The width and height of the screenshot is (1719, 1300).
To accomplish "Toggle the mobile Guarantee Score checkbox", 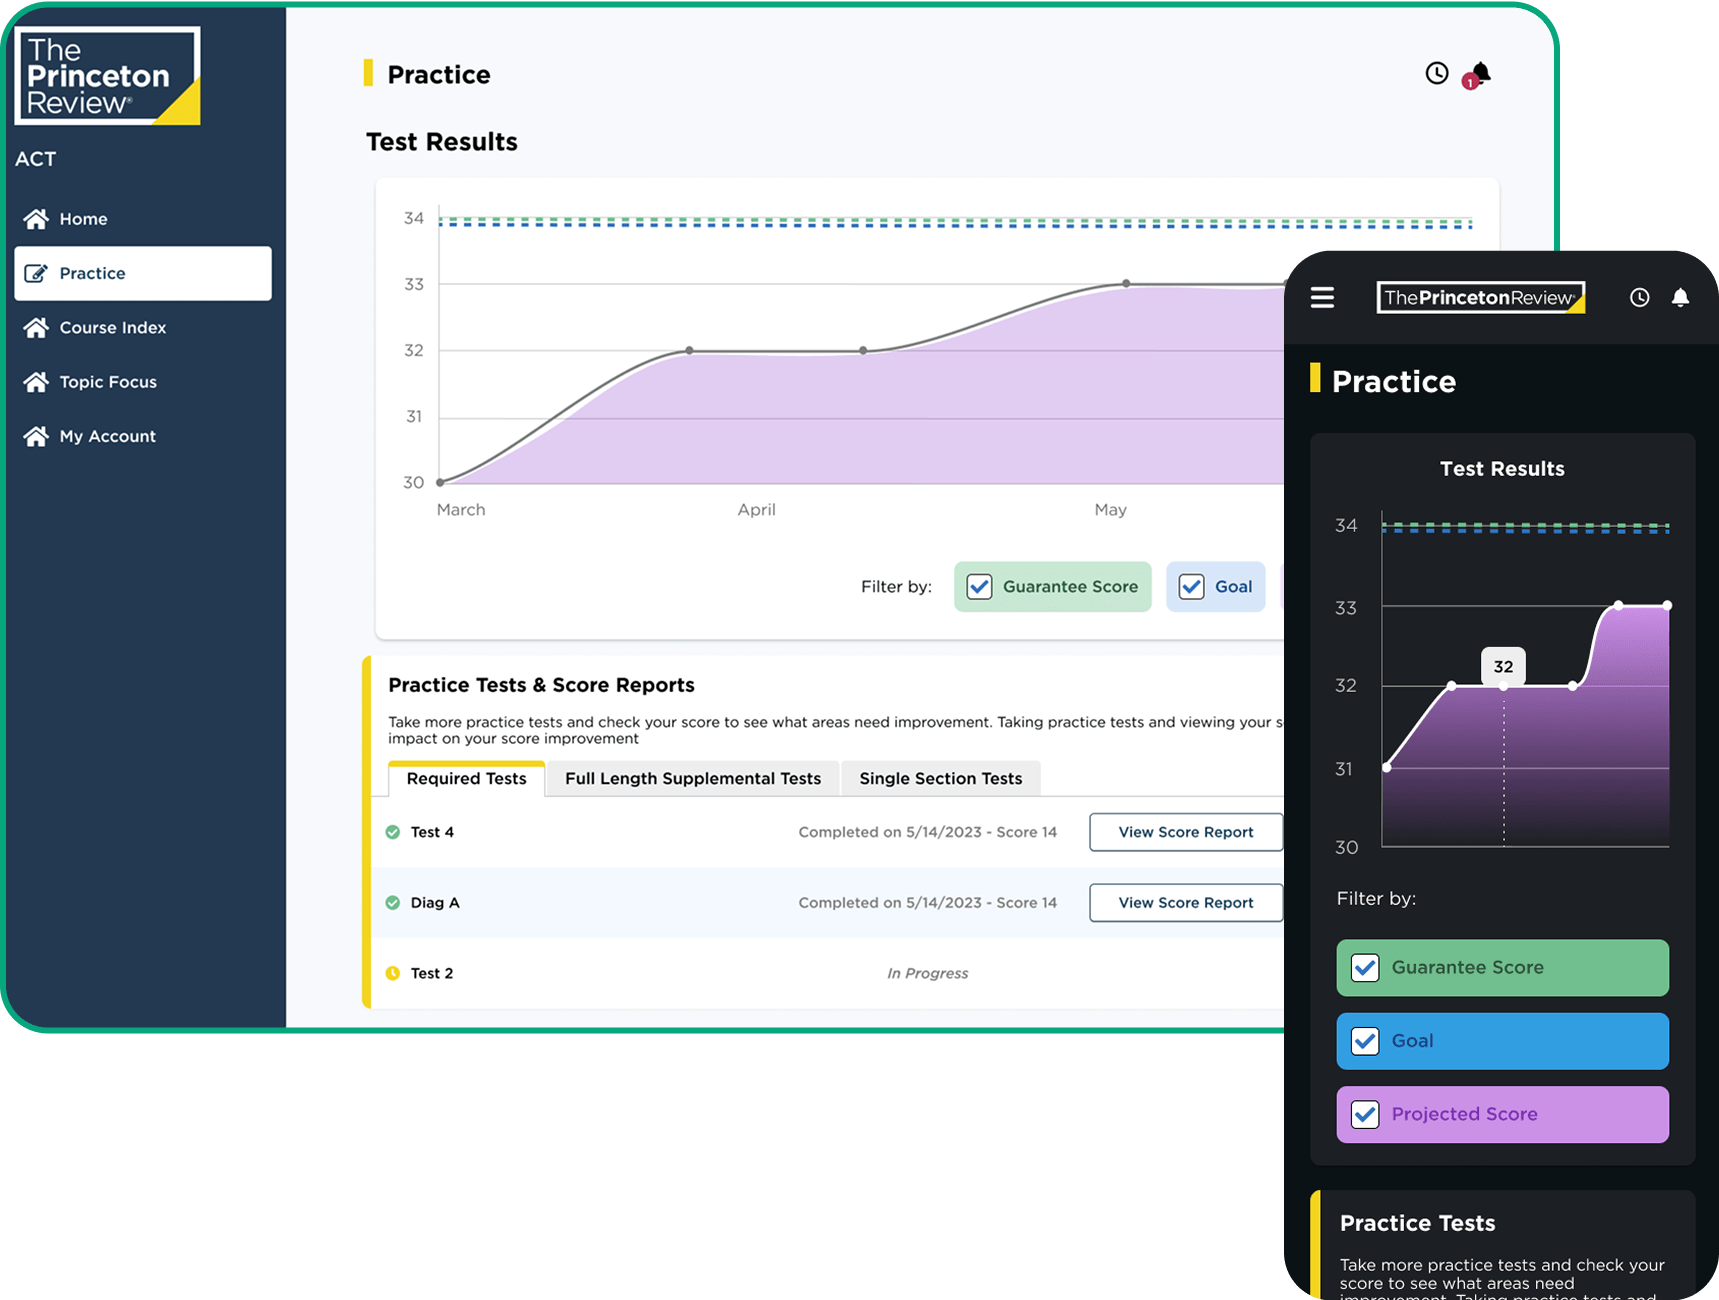I will 1365,967.
